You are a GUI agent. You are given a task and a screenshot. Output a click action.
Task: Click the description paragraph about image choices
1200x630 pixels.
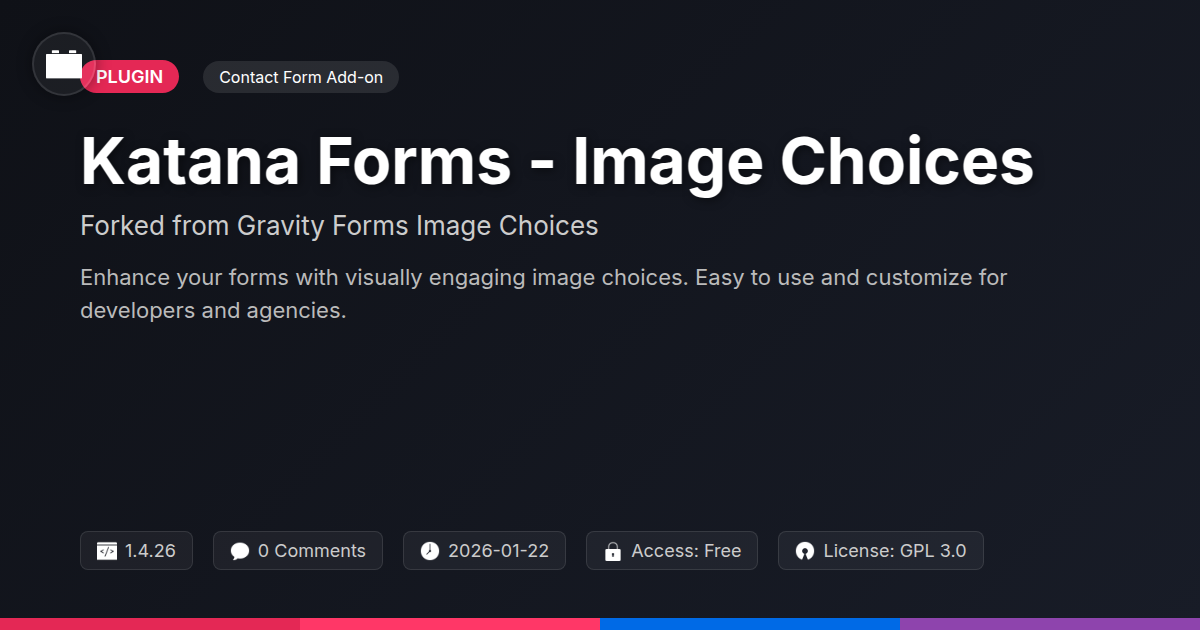(544, 293)
